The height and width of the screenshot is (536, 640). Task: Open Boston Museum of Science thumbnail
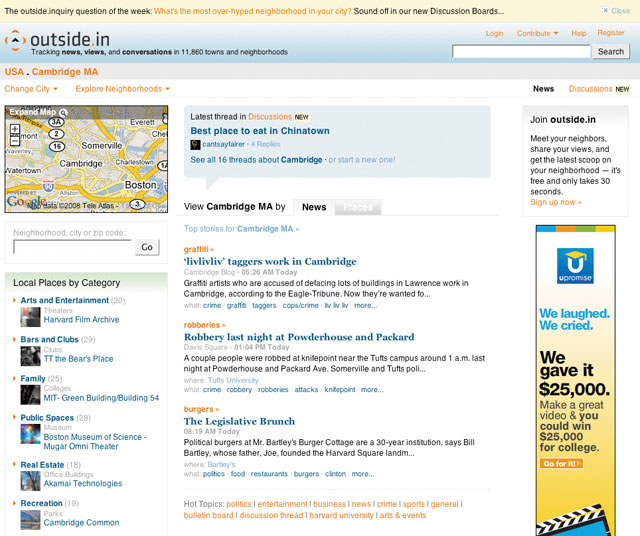point(30,434)
